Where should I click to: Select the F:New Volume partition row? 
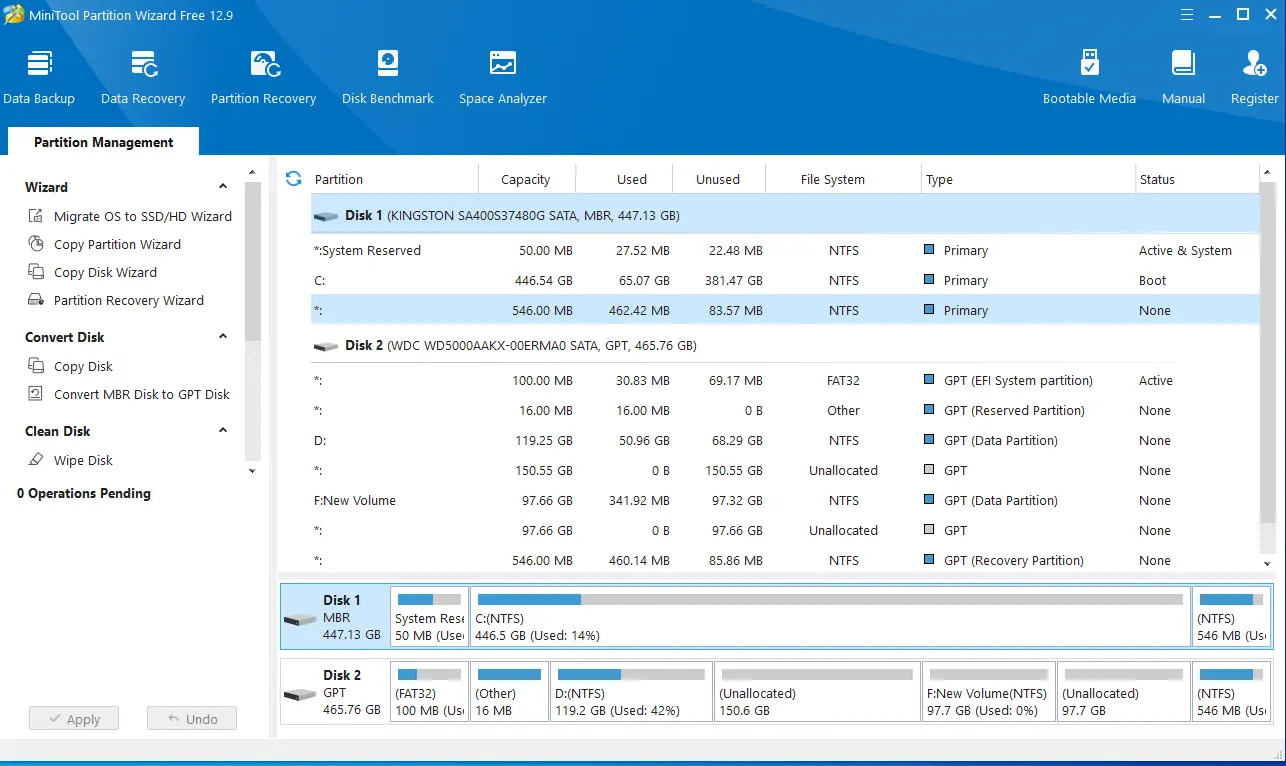(786, 500)
